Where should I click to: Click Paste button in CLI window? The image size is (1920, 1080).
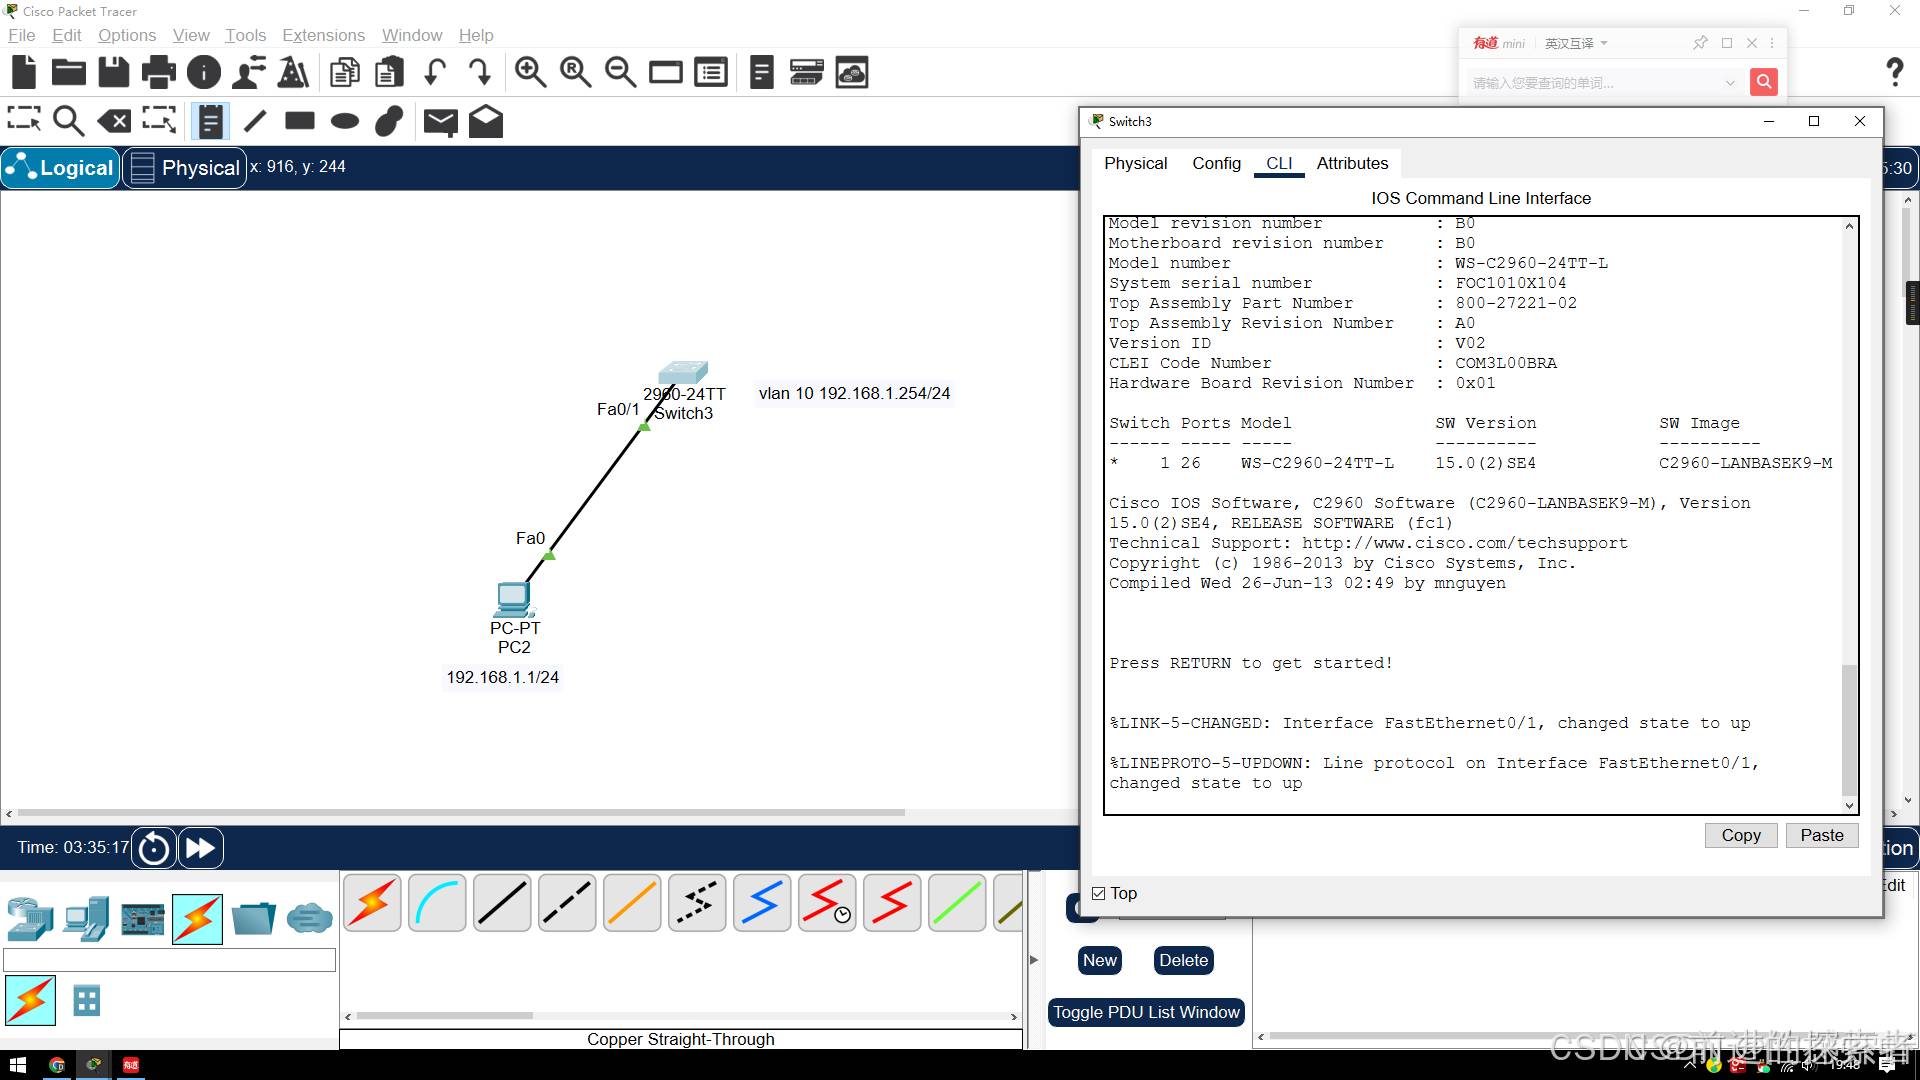[x=1821, y=835]
